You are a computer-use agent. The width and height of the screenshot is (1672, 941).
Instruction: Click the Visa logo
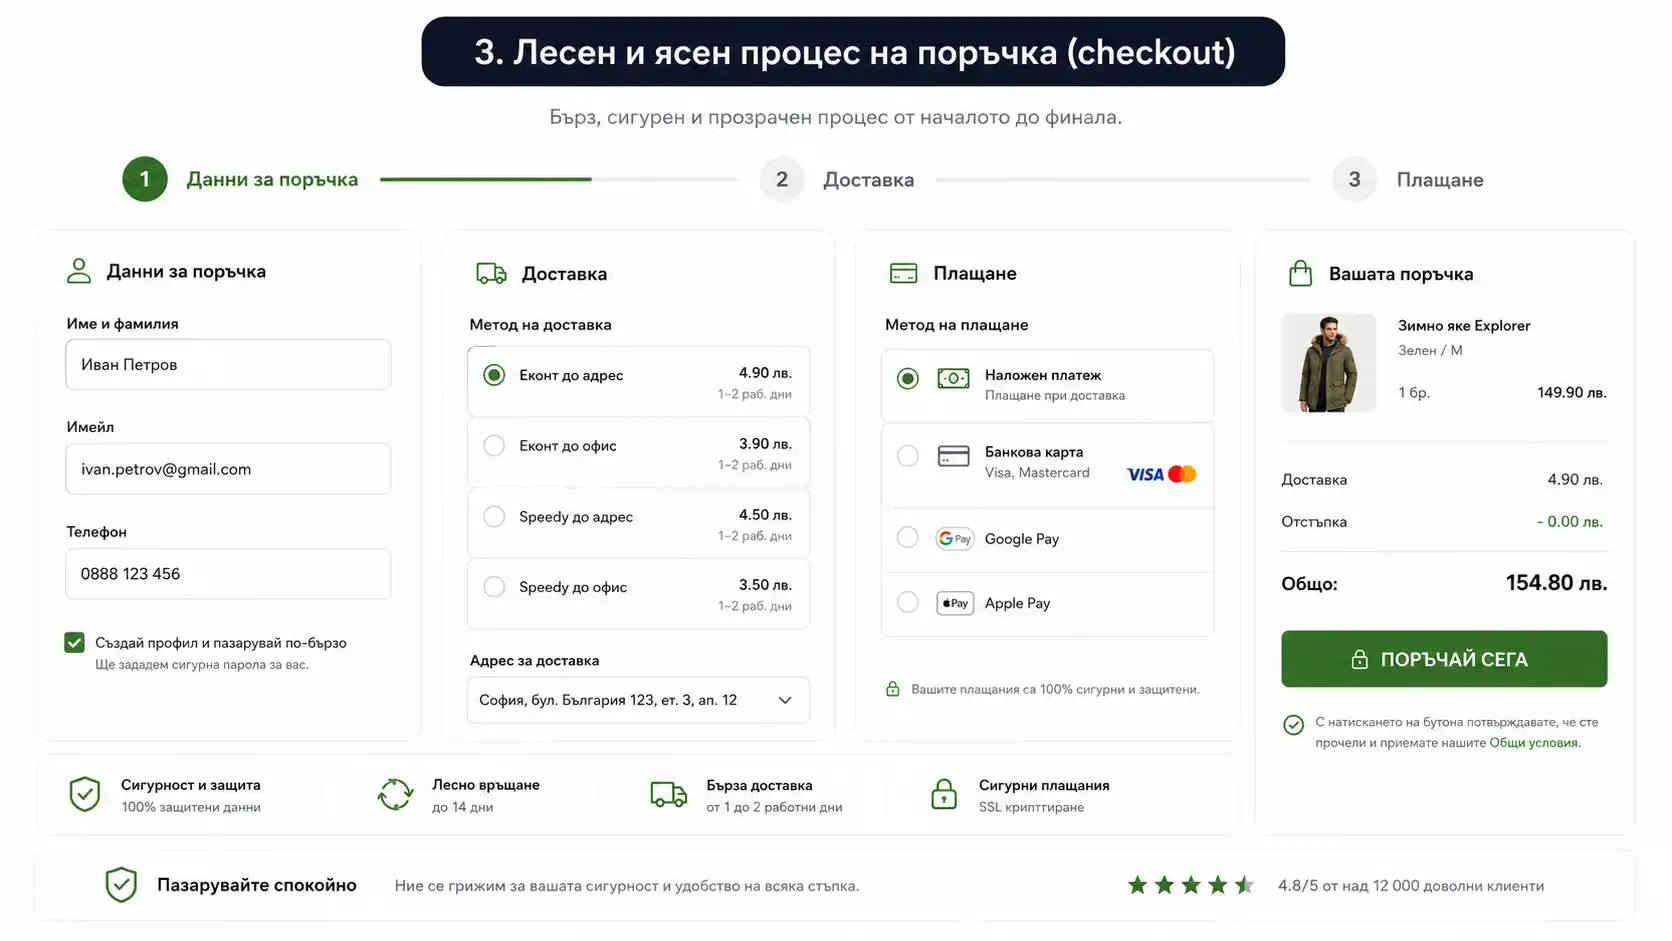pos(1145,474)
